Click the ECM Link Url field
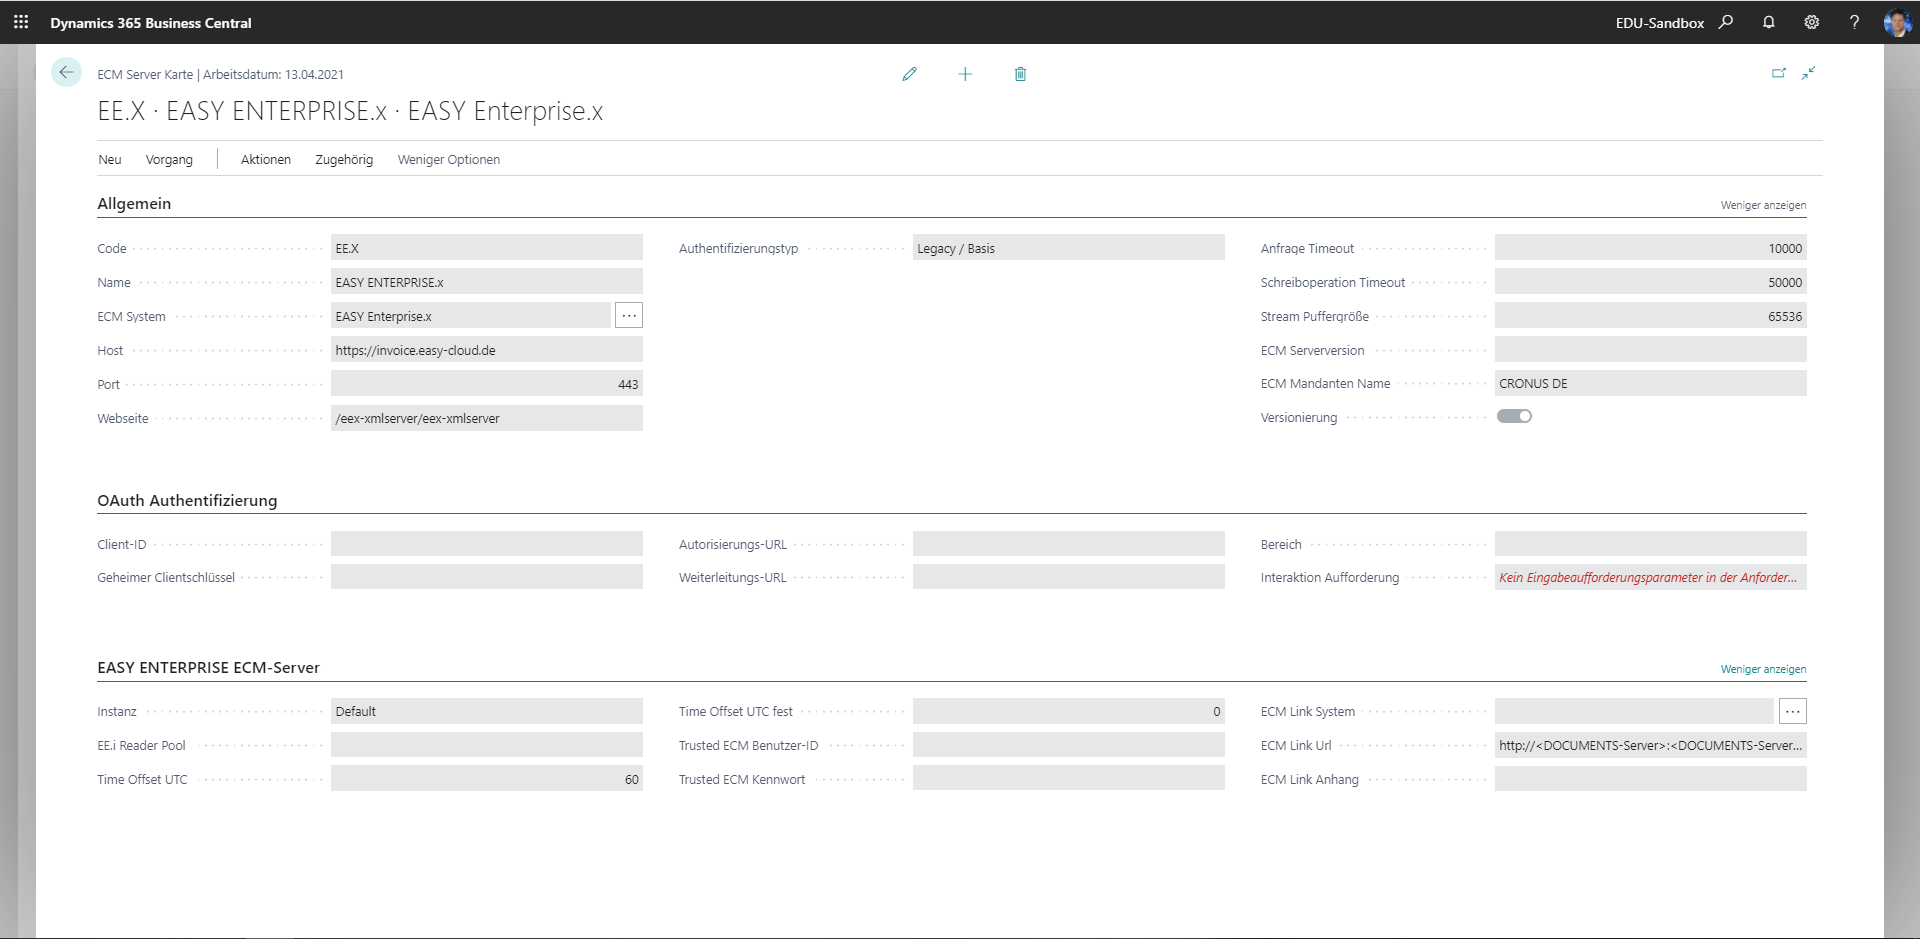1920x939 pixels. point(1650,745)
